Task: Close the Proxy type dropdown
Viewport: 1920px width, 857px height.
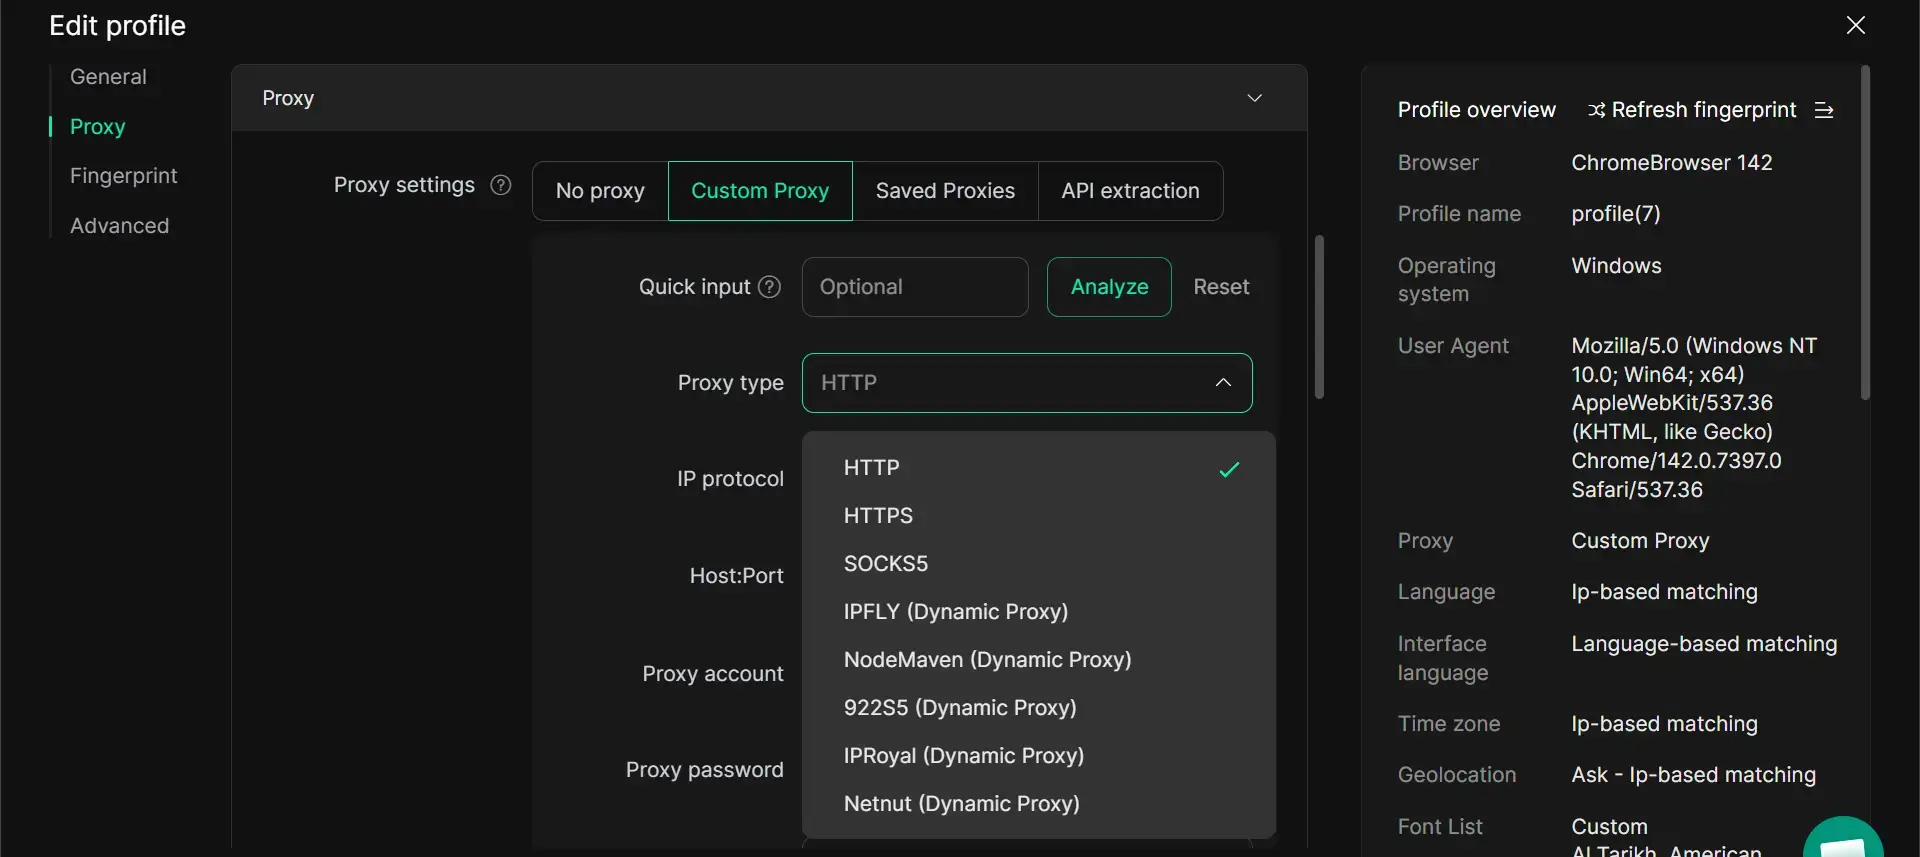Action: [1222, 383]
